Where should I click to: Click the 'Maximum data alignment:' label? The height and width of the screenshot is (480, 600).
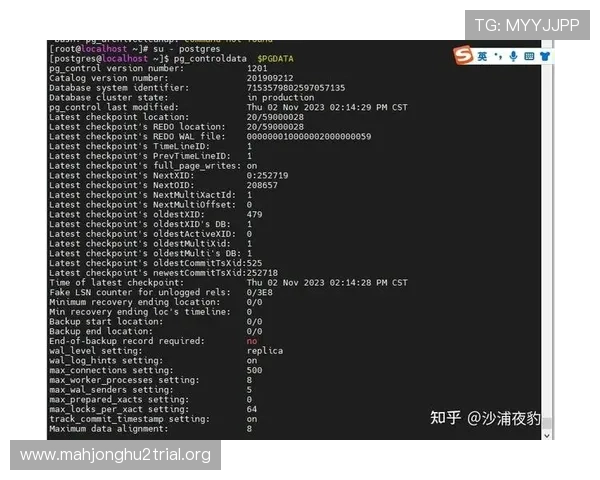[x=109, y=429]
